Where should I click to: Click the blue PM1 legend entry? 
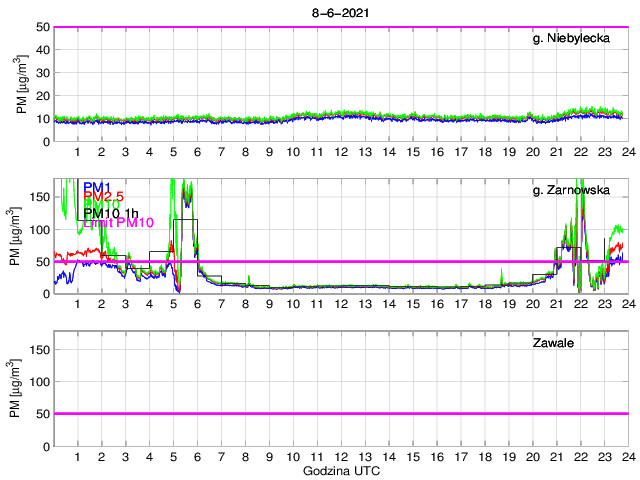pos(97,187)
